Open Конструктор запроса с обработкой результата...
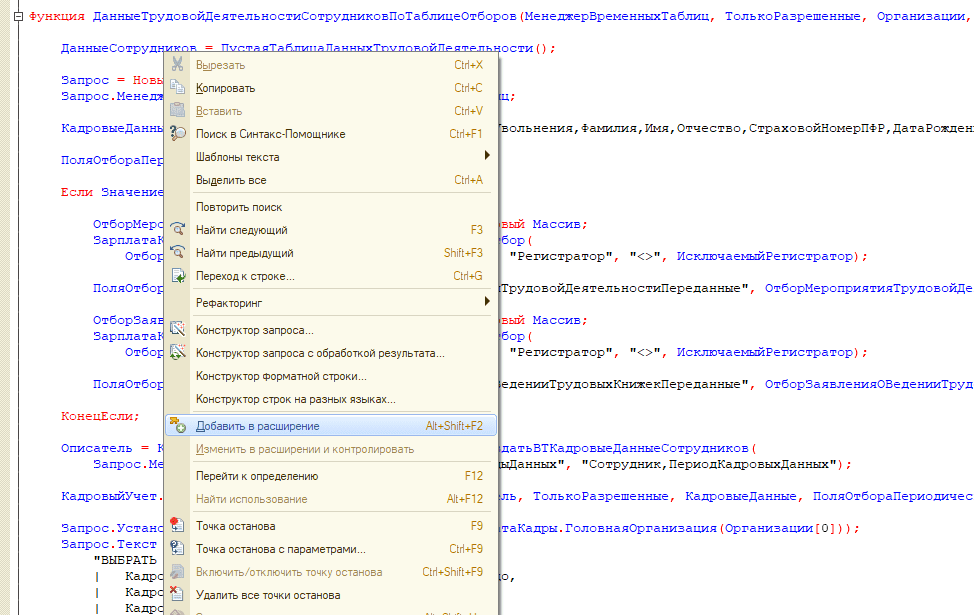The height and width of the screenshot is (615, 974). pyautogui.click(x=331, y=353)
